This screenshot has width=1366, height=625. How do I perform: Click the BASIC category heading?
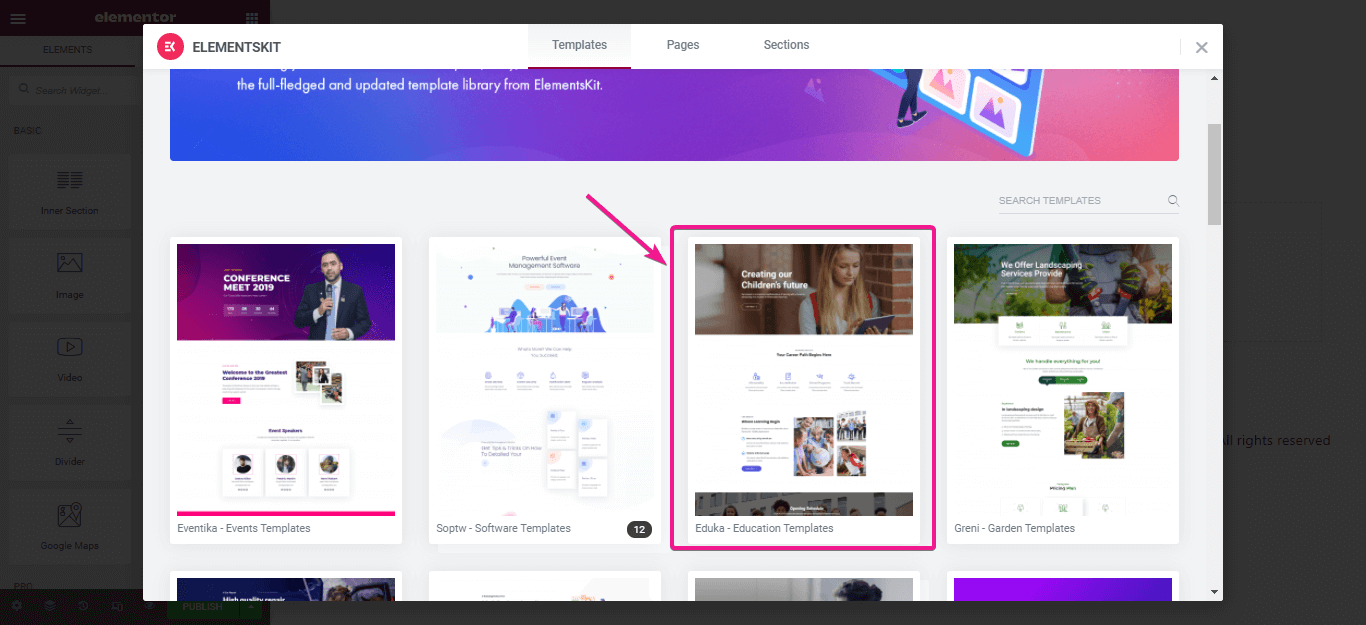(28, 131)
